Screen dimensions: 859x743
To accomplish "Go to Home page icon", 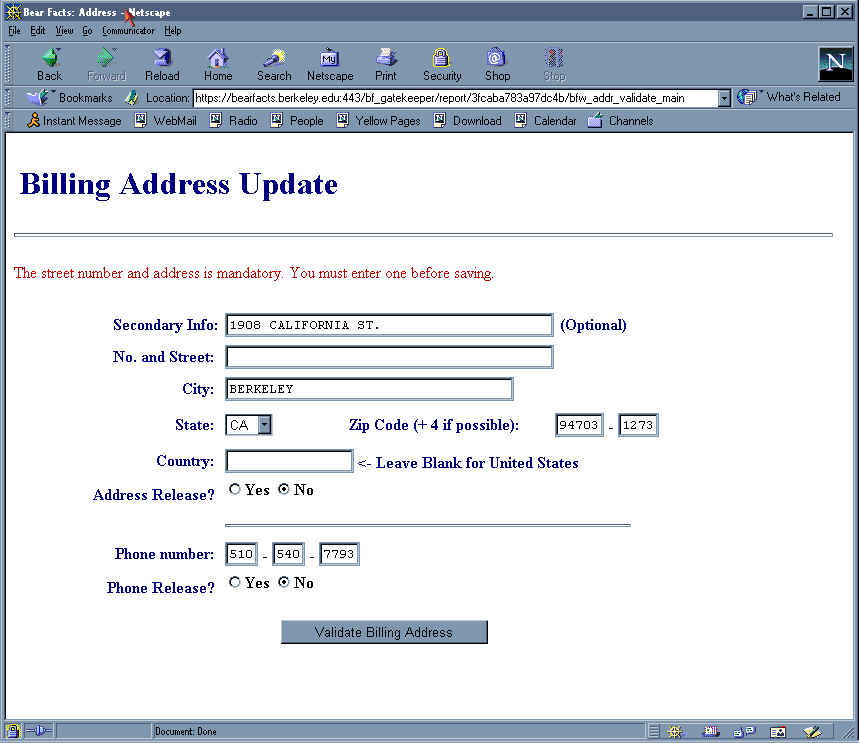I will coord(218,64).
